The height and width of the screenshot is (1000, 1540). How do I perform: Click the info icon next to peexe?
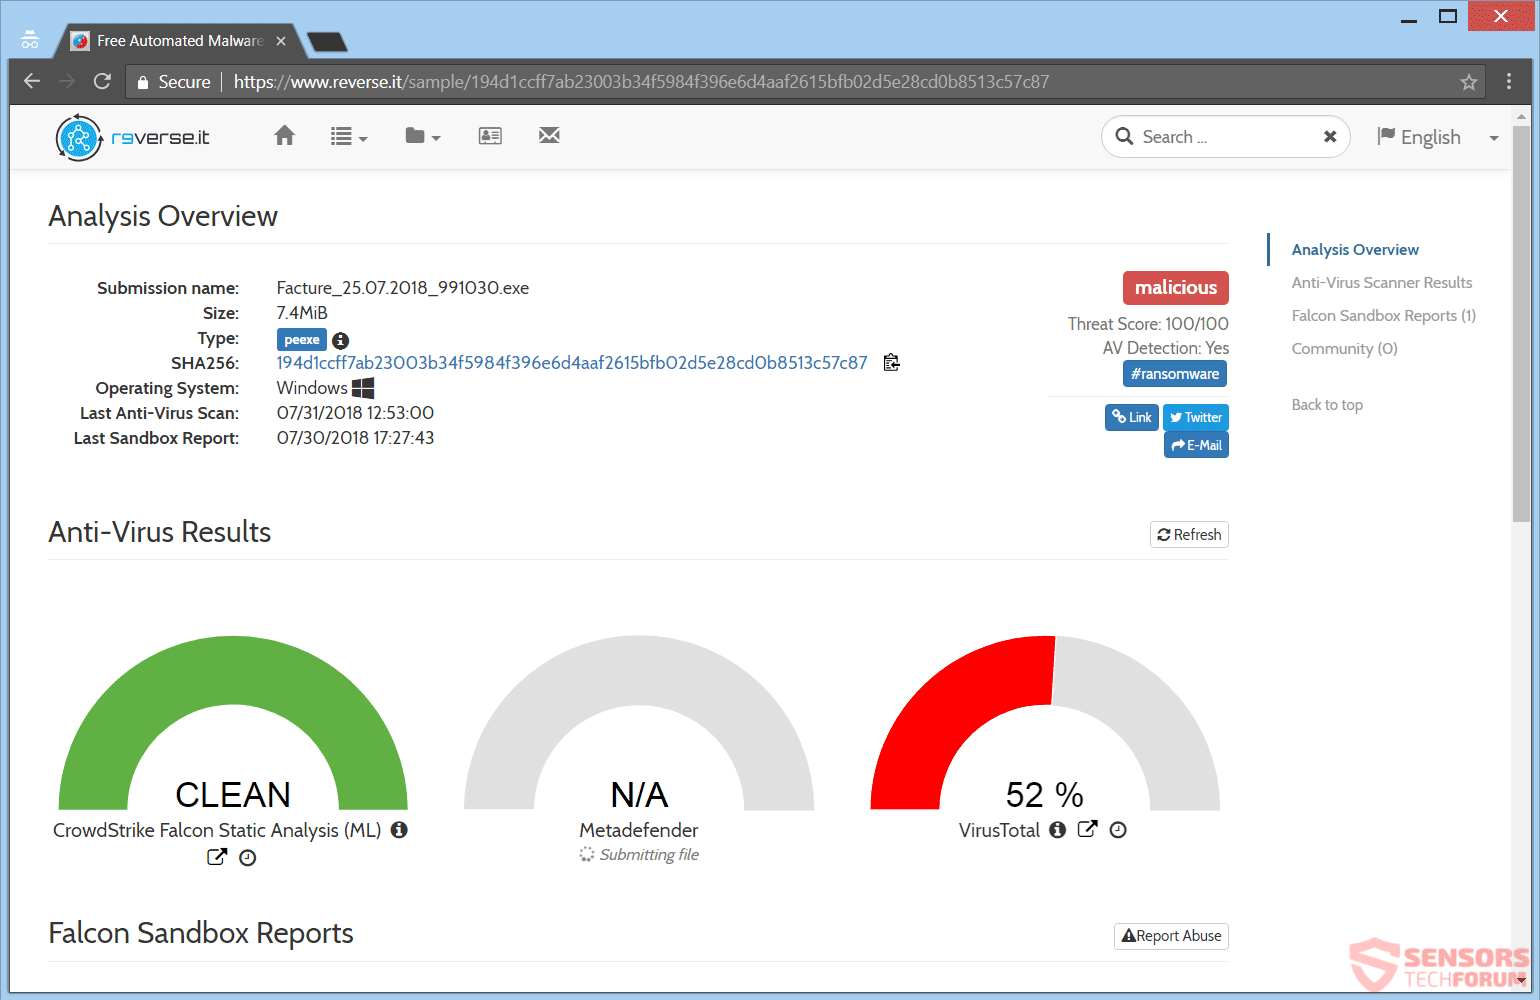(340, 340)
